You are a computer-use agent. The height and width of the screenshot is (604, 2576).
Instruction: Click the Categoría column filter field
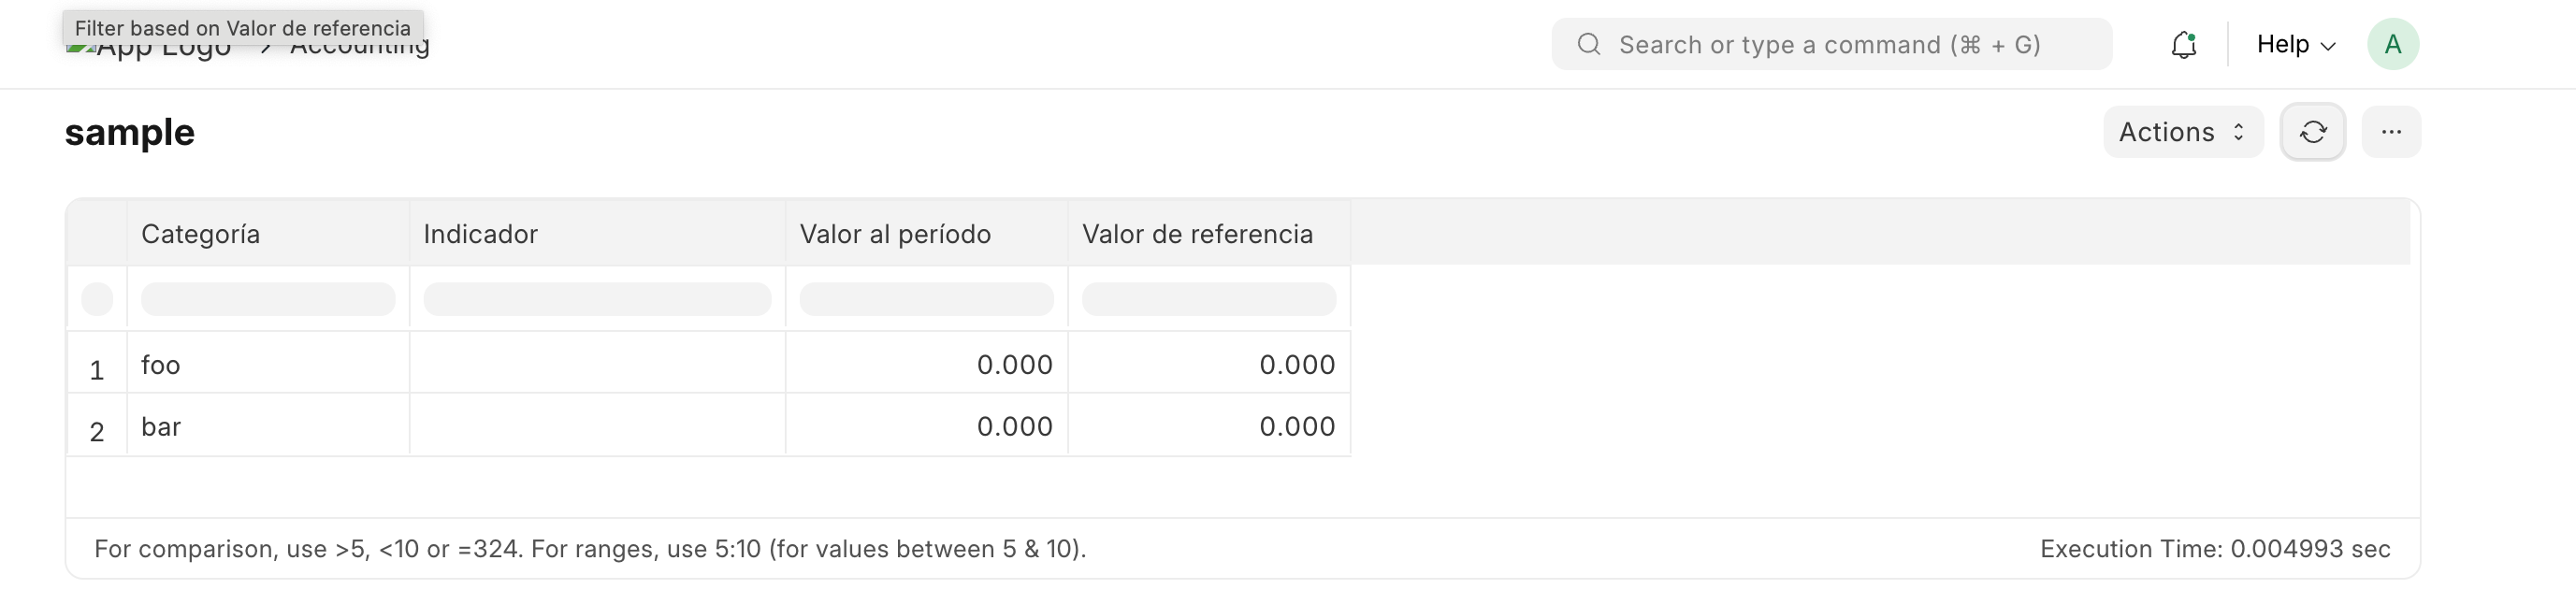pos(268,299)
